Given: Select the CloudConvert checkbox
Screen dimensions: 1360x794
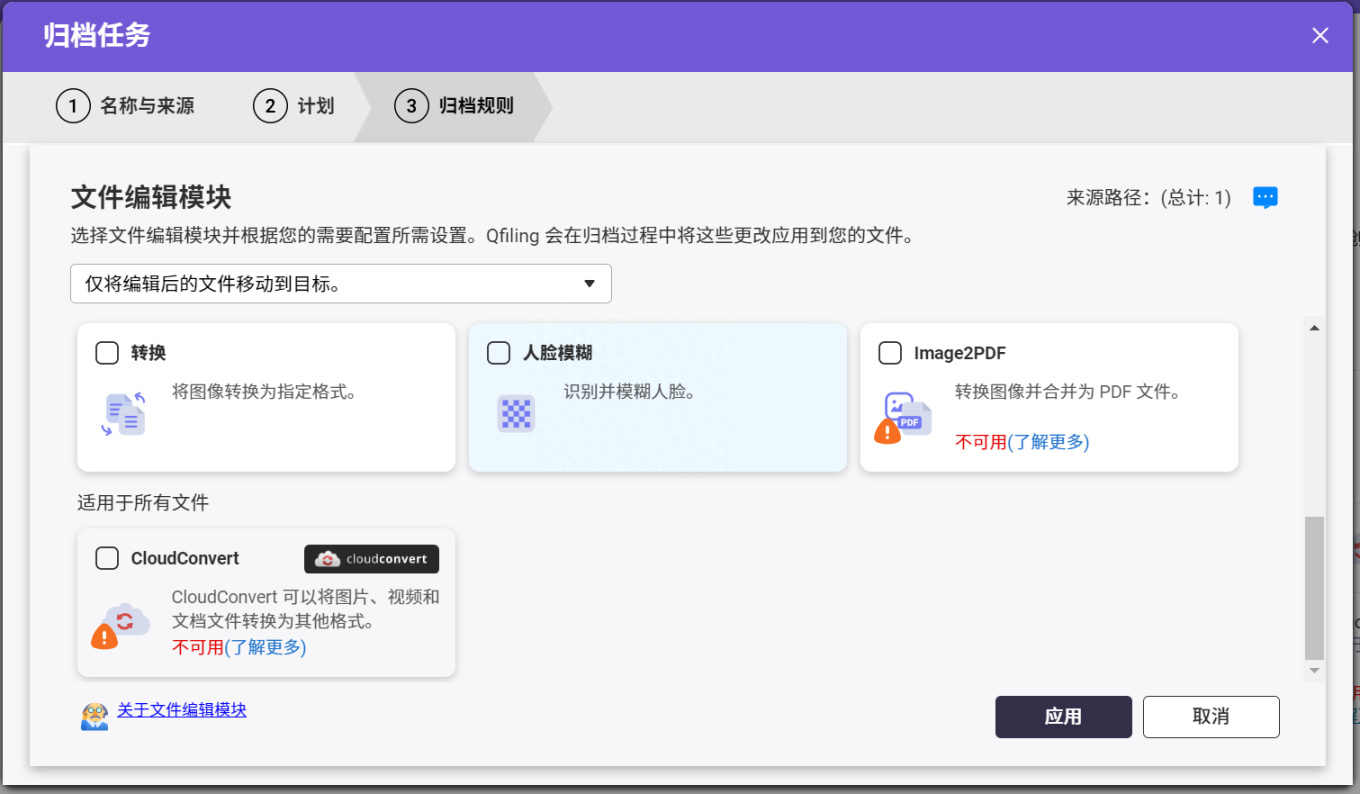Looking at the screenshot, I should (x=107, y=558).
